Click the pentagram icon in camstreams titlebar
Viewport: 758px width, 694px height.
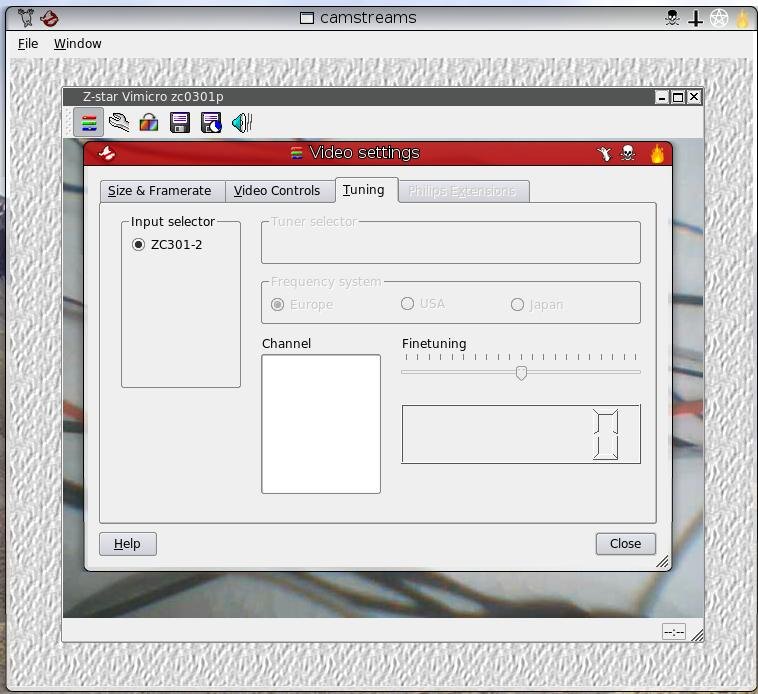pyautogui.click(x=719, y=18)
